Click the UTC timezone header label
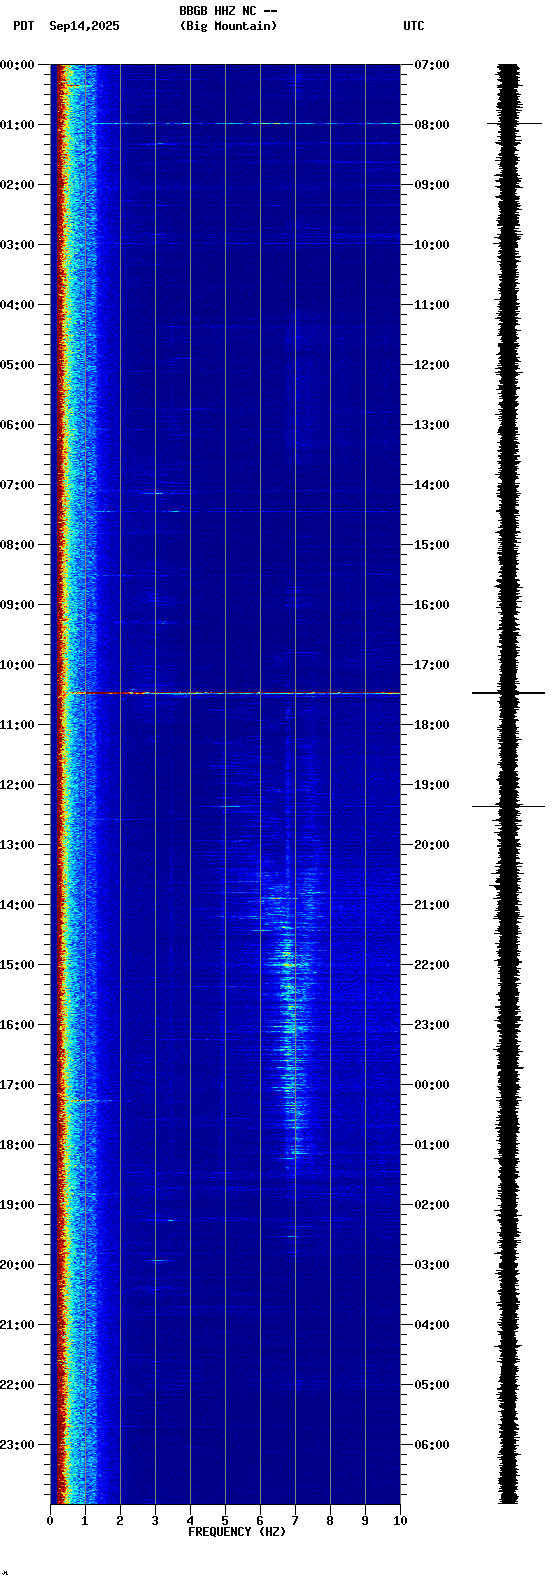Screen dimensions: 552x1584 [414, 26]
